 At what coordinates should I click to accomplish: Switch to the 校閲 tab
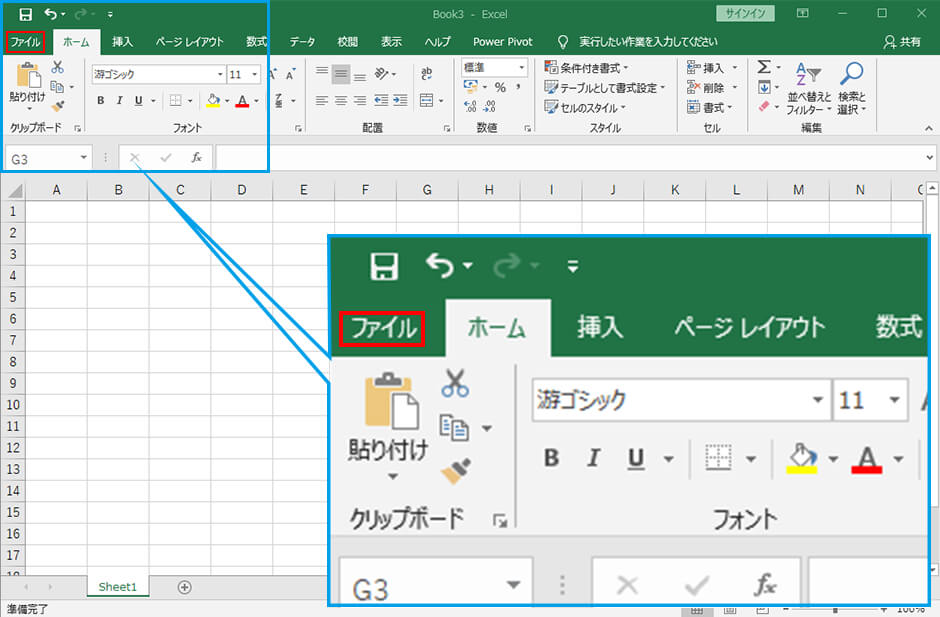[347, 41]
